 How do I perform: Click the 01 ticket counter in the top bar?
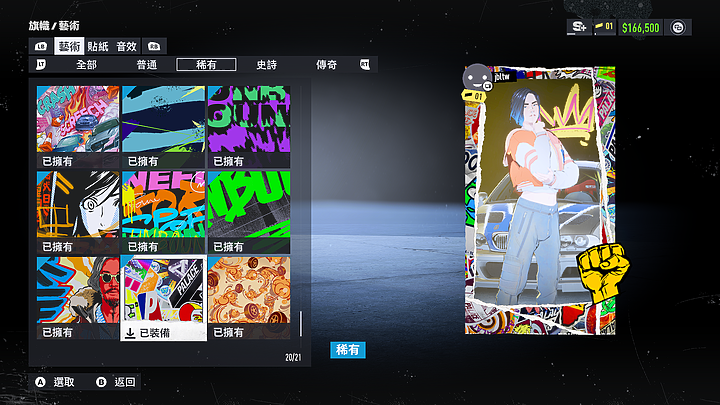(x=604, y=27)
